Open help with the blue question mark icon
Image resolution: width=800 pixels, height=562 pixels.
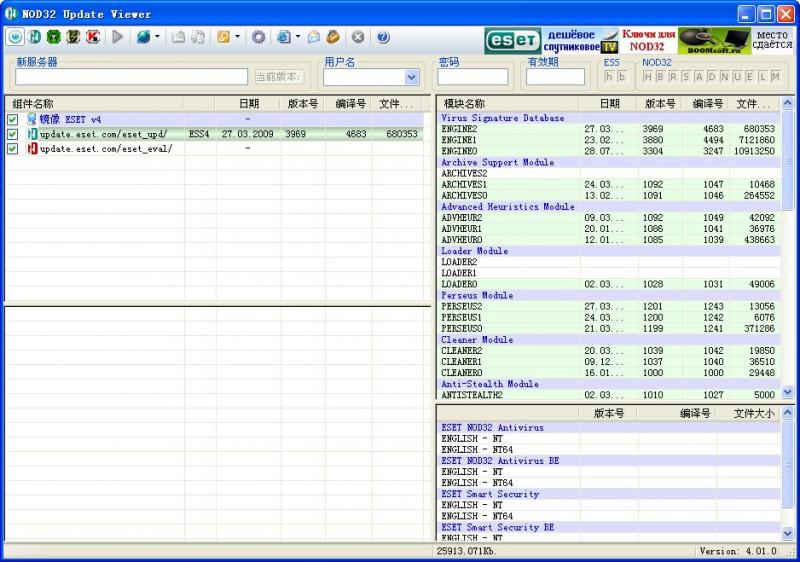tap(383, 37)
